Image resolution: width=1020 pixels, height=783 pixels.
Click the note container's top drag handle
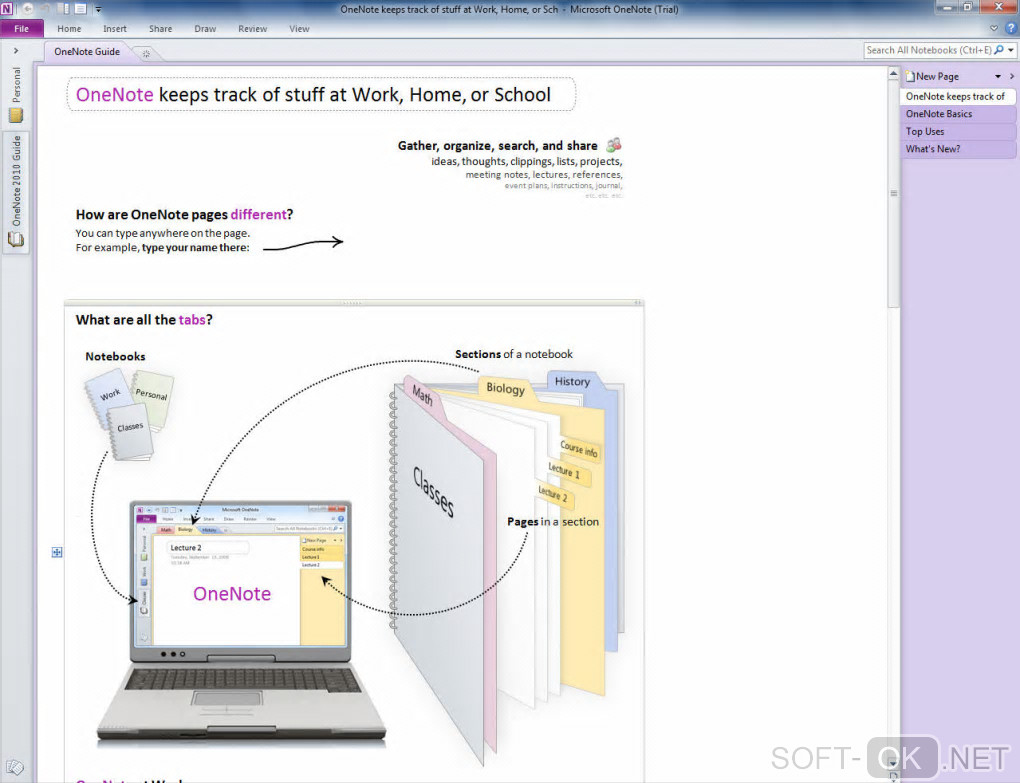(352, 303)
